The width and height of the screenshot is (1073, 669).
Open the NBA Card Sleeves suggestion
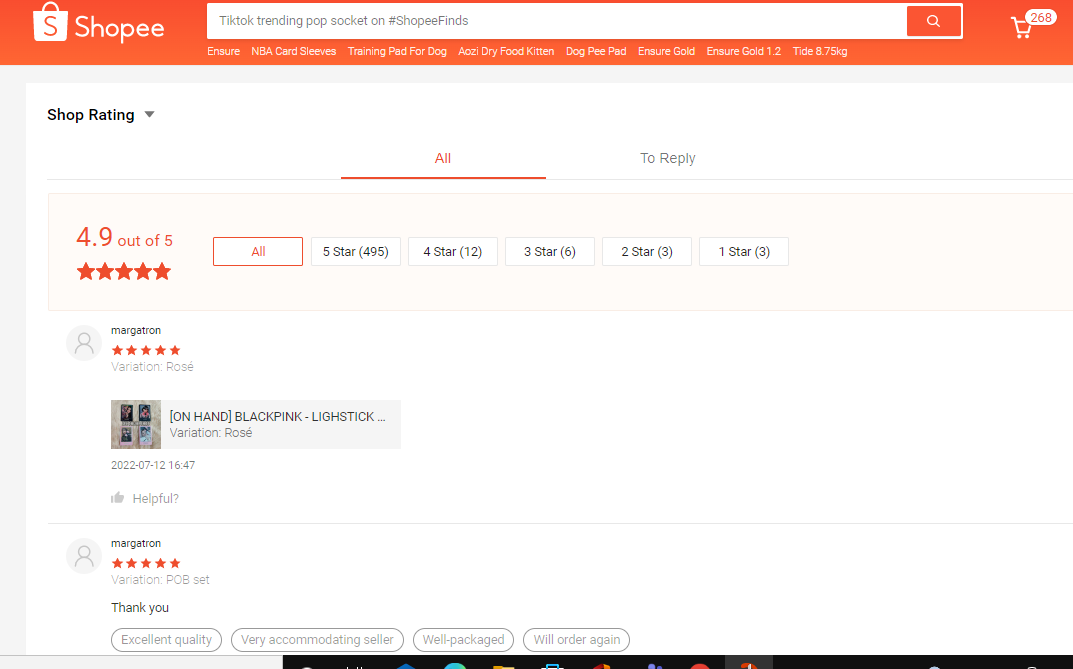pyautogui.click(x=294, y=51)
